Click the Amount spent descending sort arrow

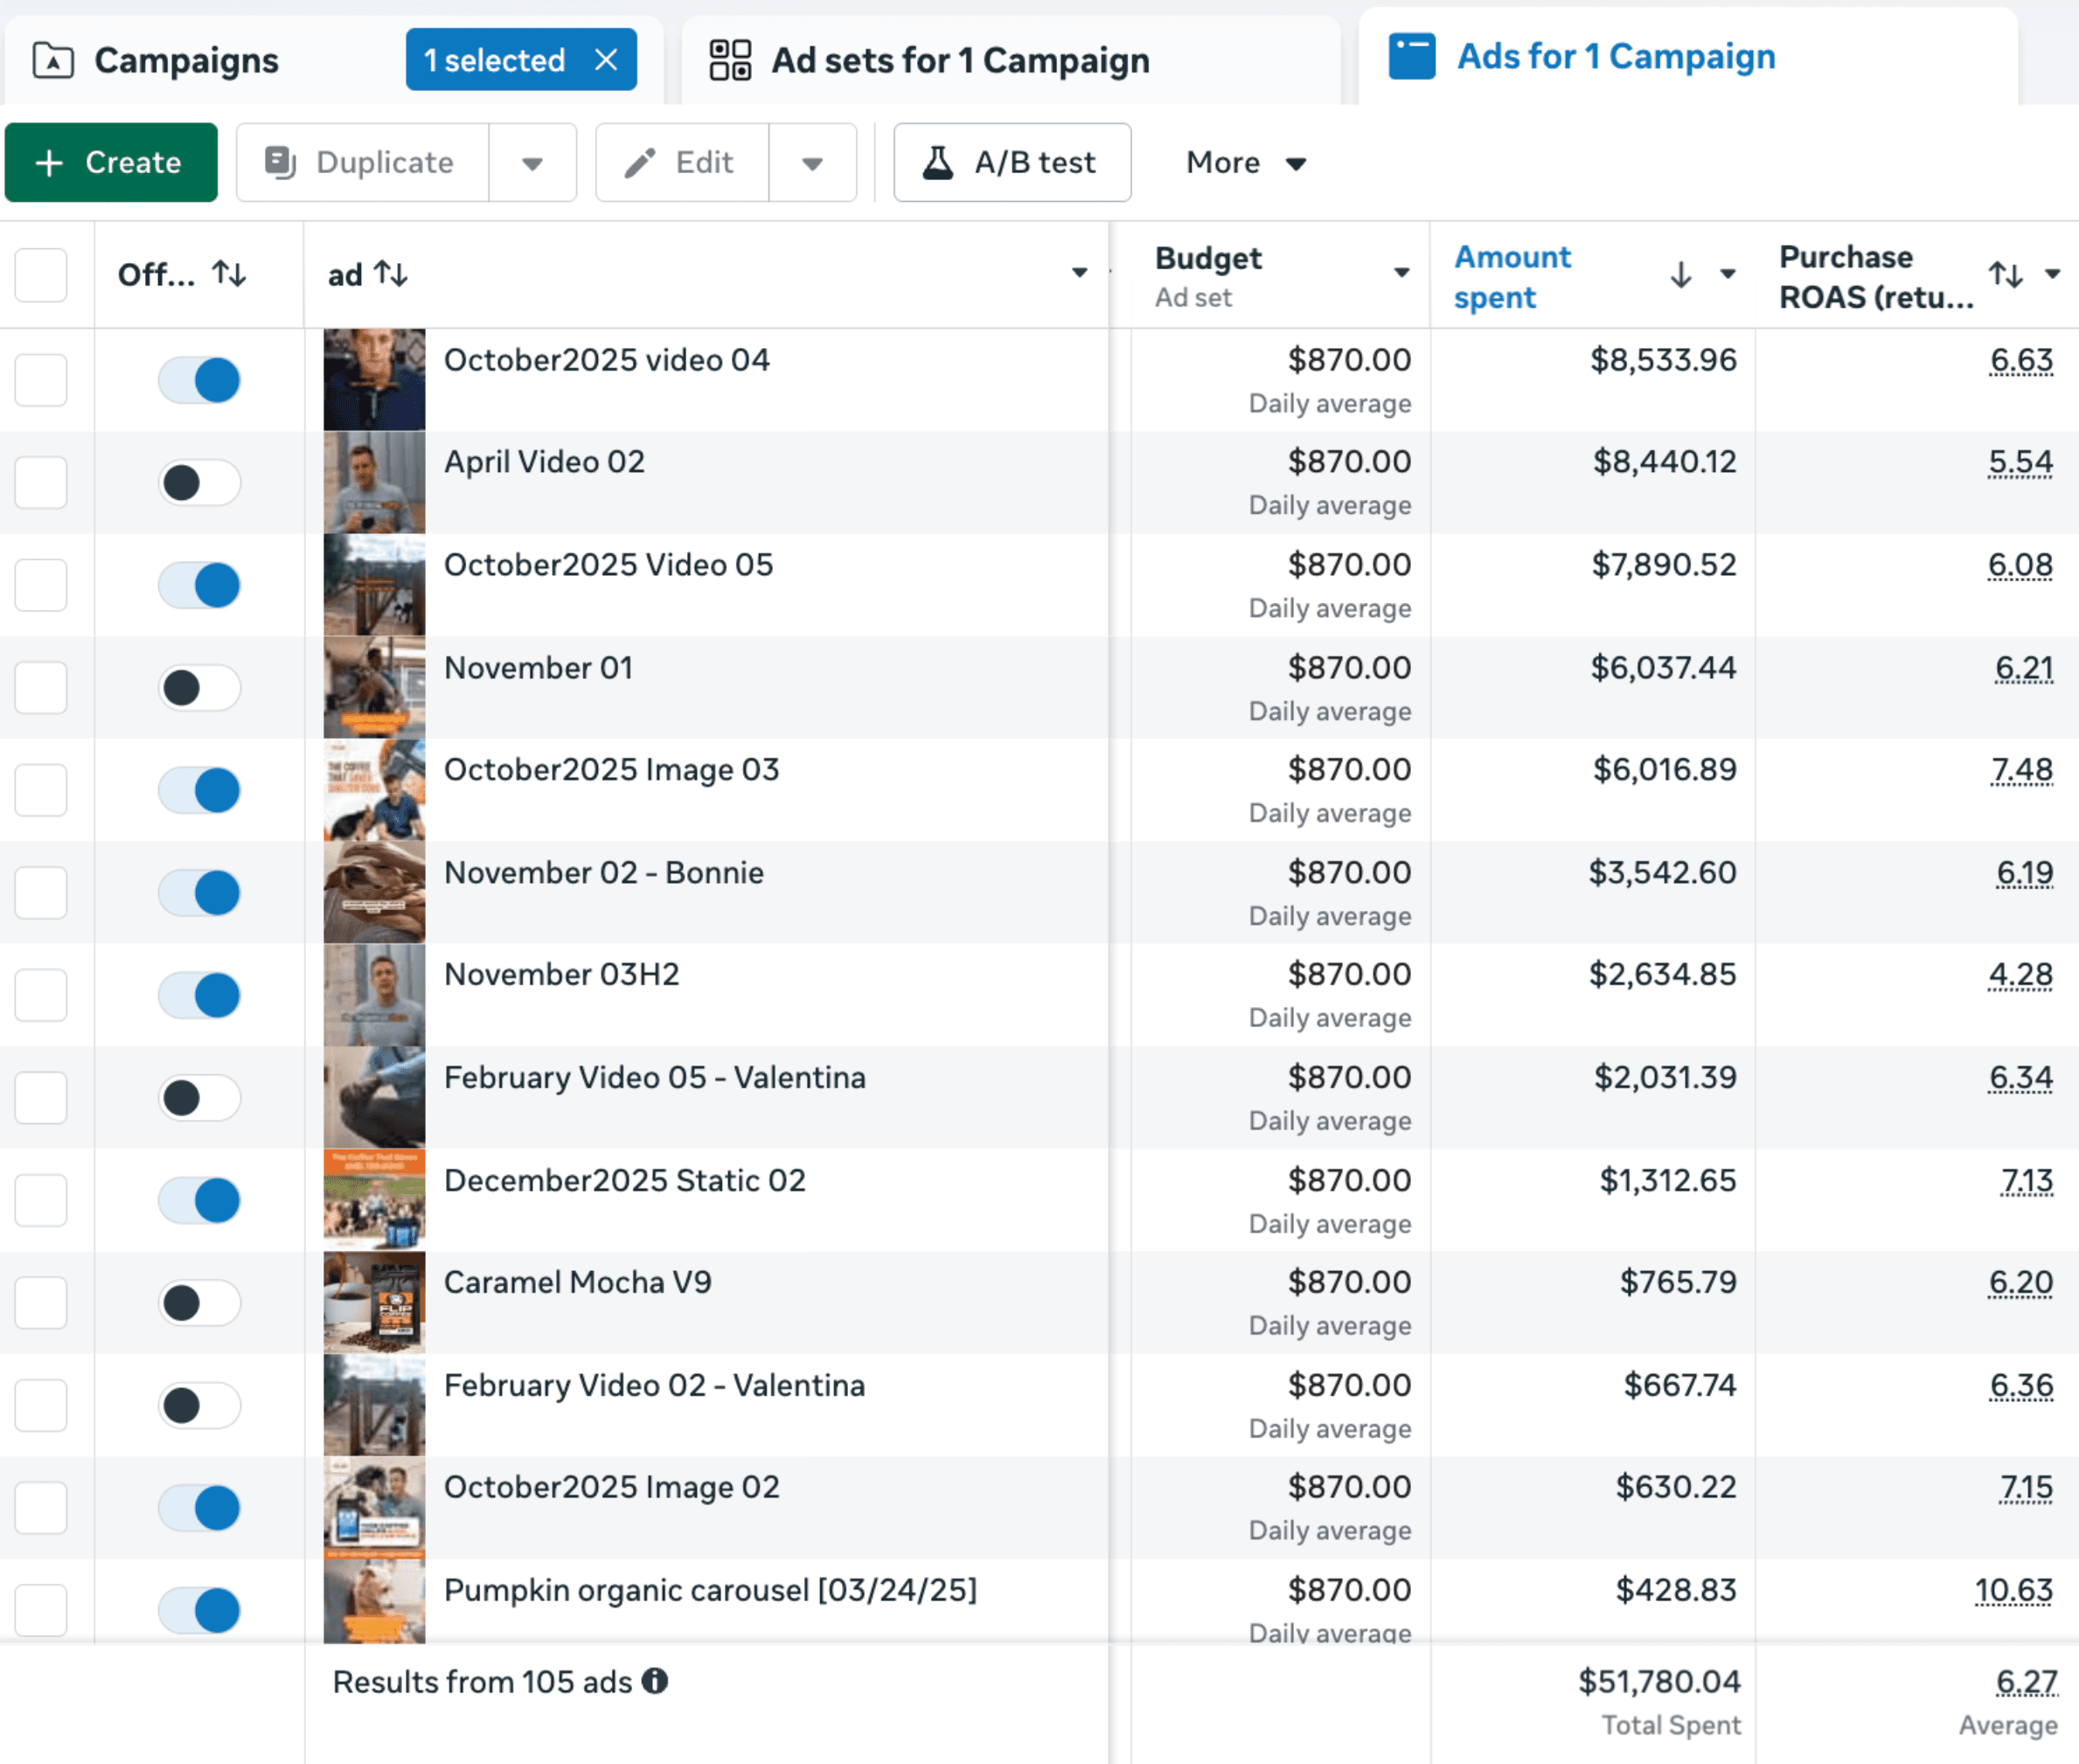[x=1681, y=274]
